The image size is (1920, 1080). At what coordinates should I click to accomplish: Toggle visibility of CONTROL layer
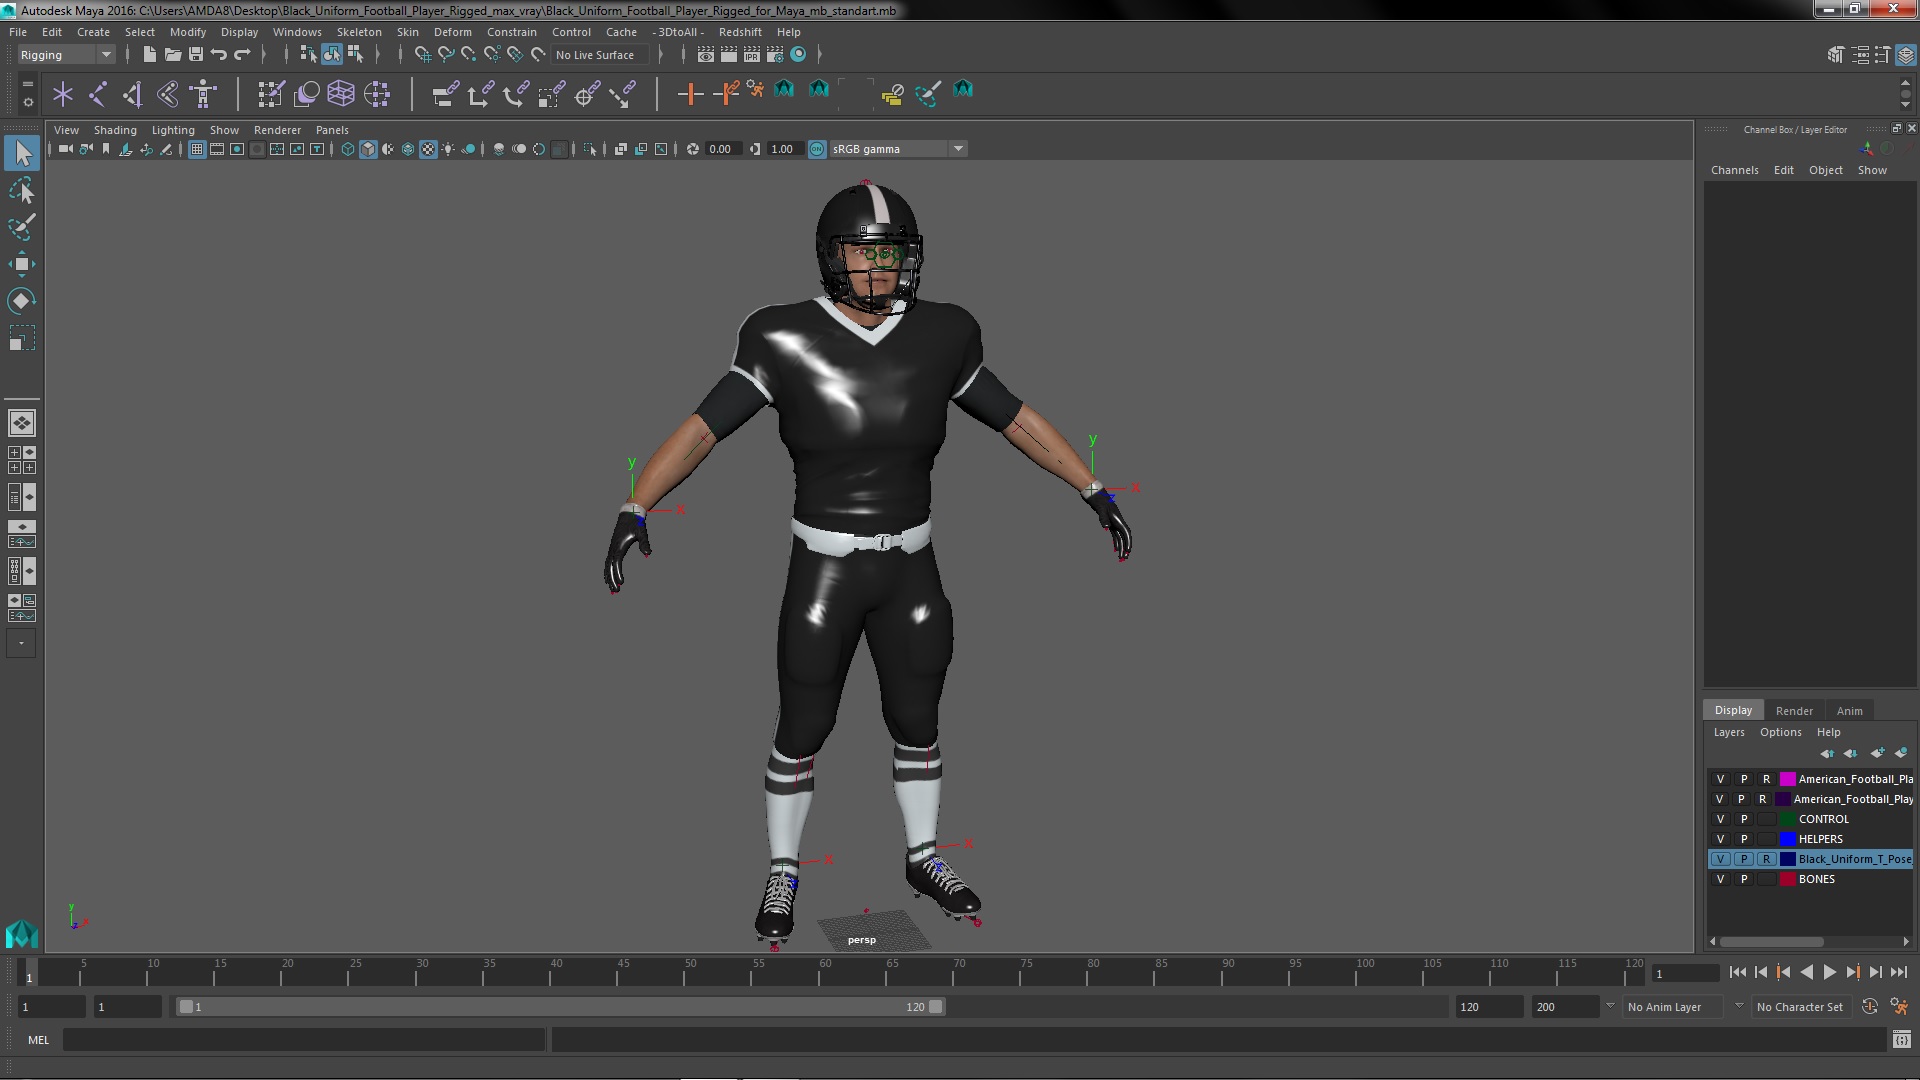1720,819
